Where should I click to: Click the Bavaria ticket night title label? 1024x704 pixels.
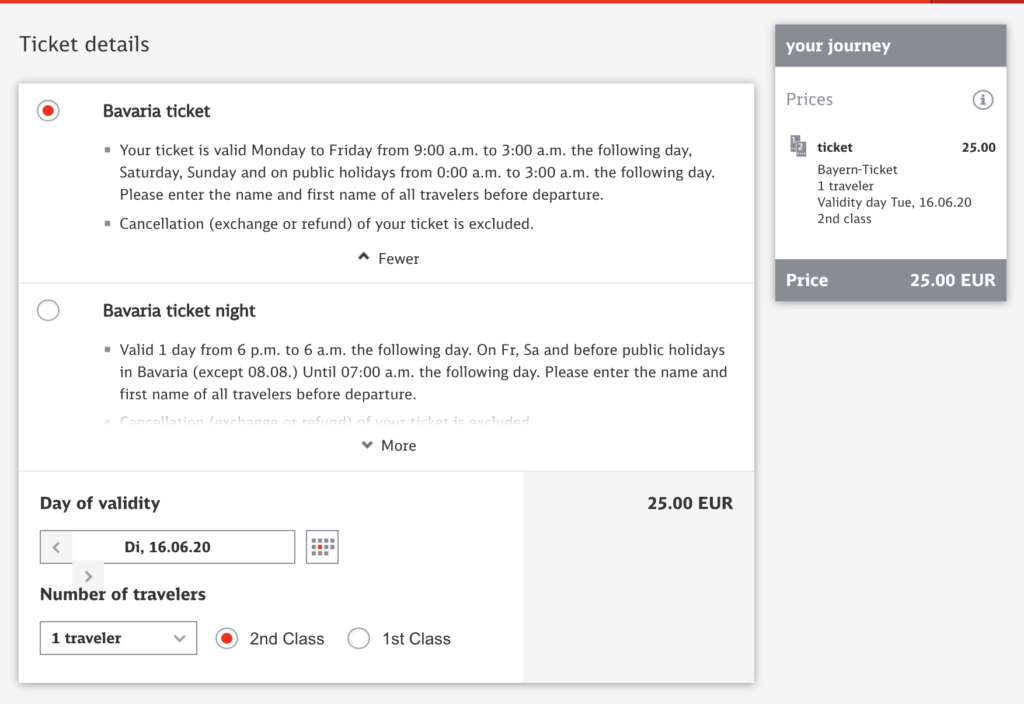click(x=179, y=311)
